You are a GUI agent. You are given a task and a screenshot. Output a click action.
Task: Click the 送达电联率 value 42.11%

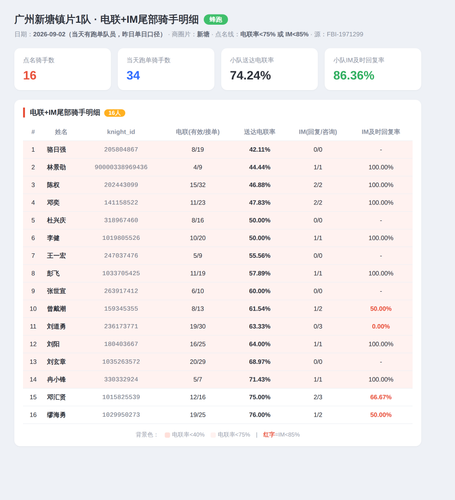click(260, 150)
